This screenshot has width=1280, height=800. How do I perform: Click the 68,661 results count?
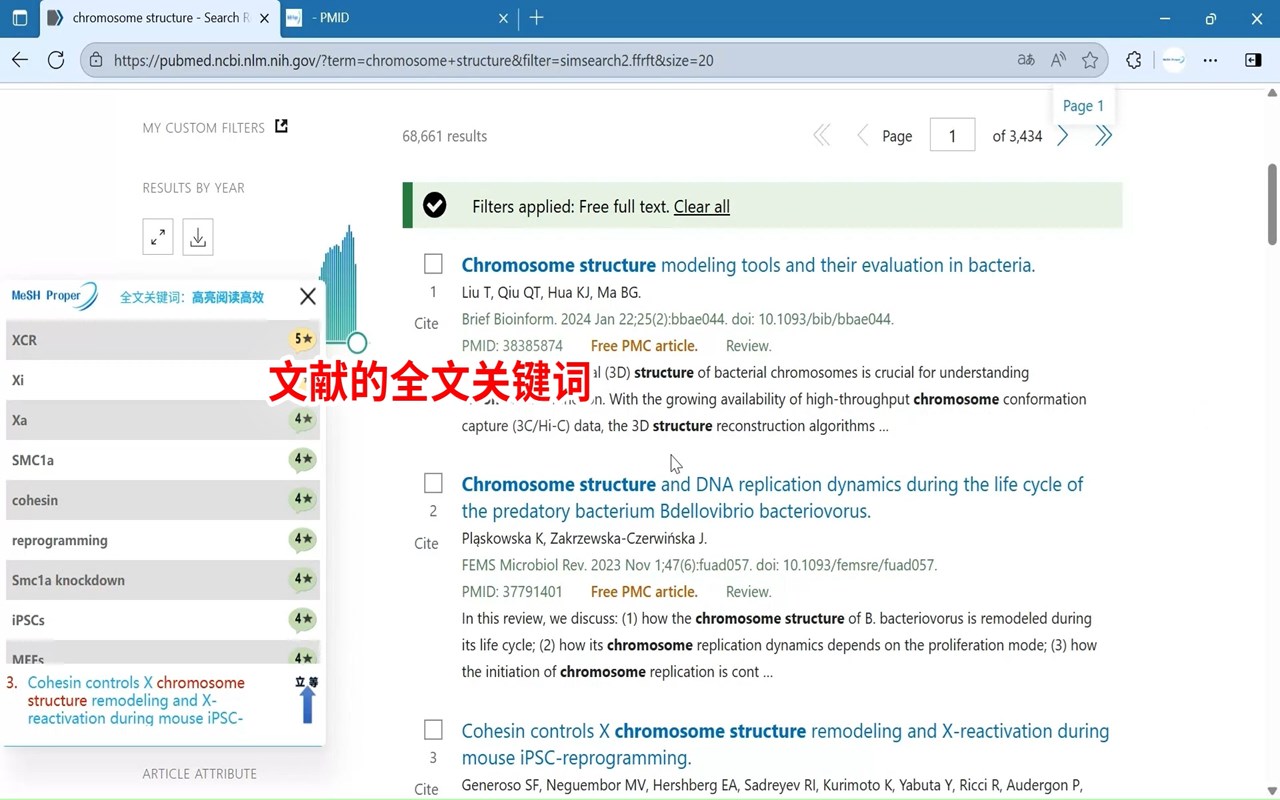coord(445,136)
